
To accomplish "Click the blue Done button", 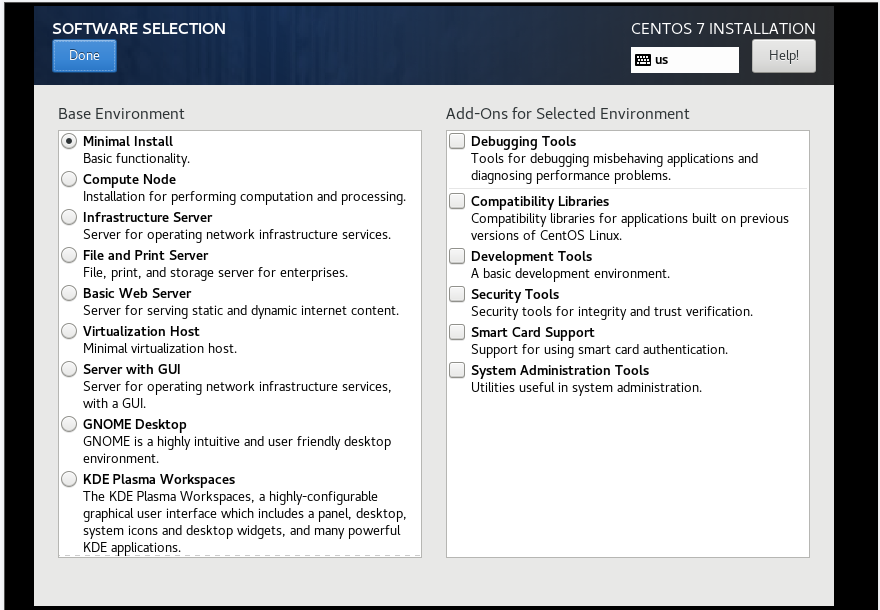I will tap(84, 56).
